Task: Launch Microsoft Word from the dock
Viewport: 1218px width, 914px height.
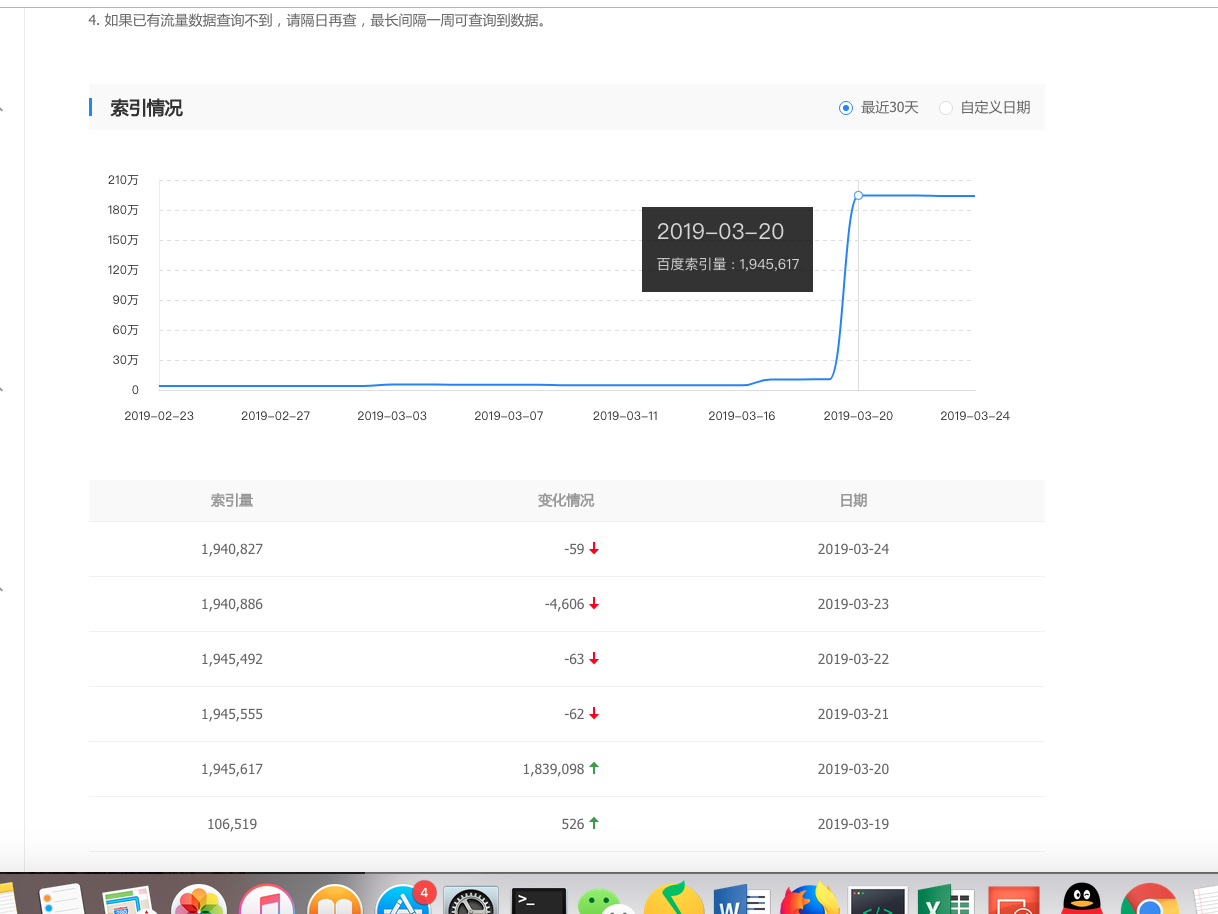Action: 741,902
